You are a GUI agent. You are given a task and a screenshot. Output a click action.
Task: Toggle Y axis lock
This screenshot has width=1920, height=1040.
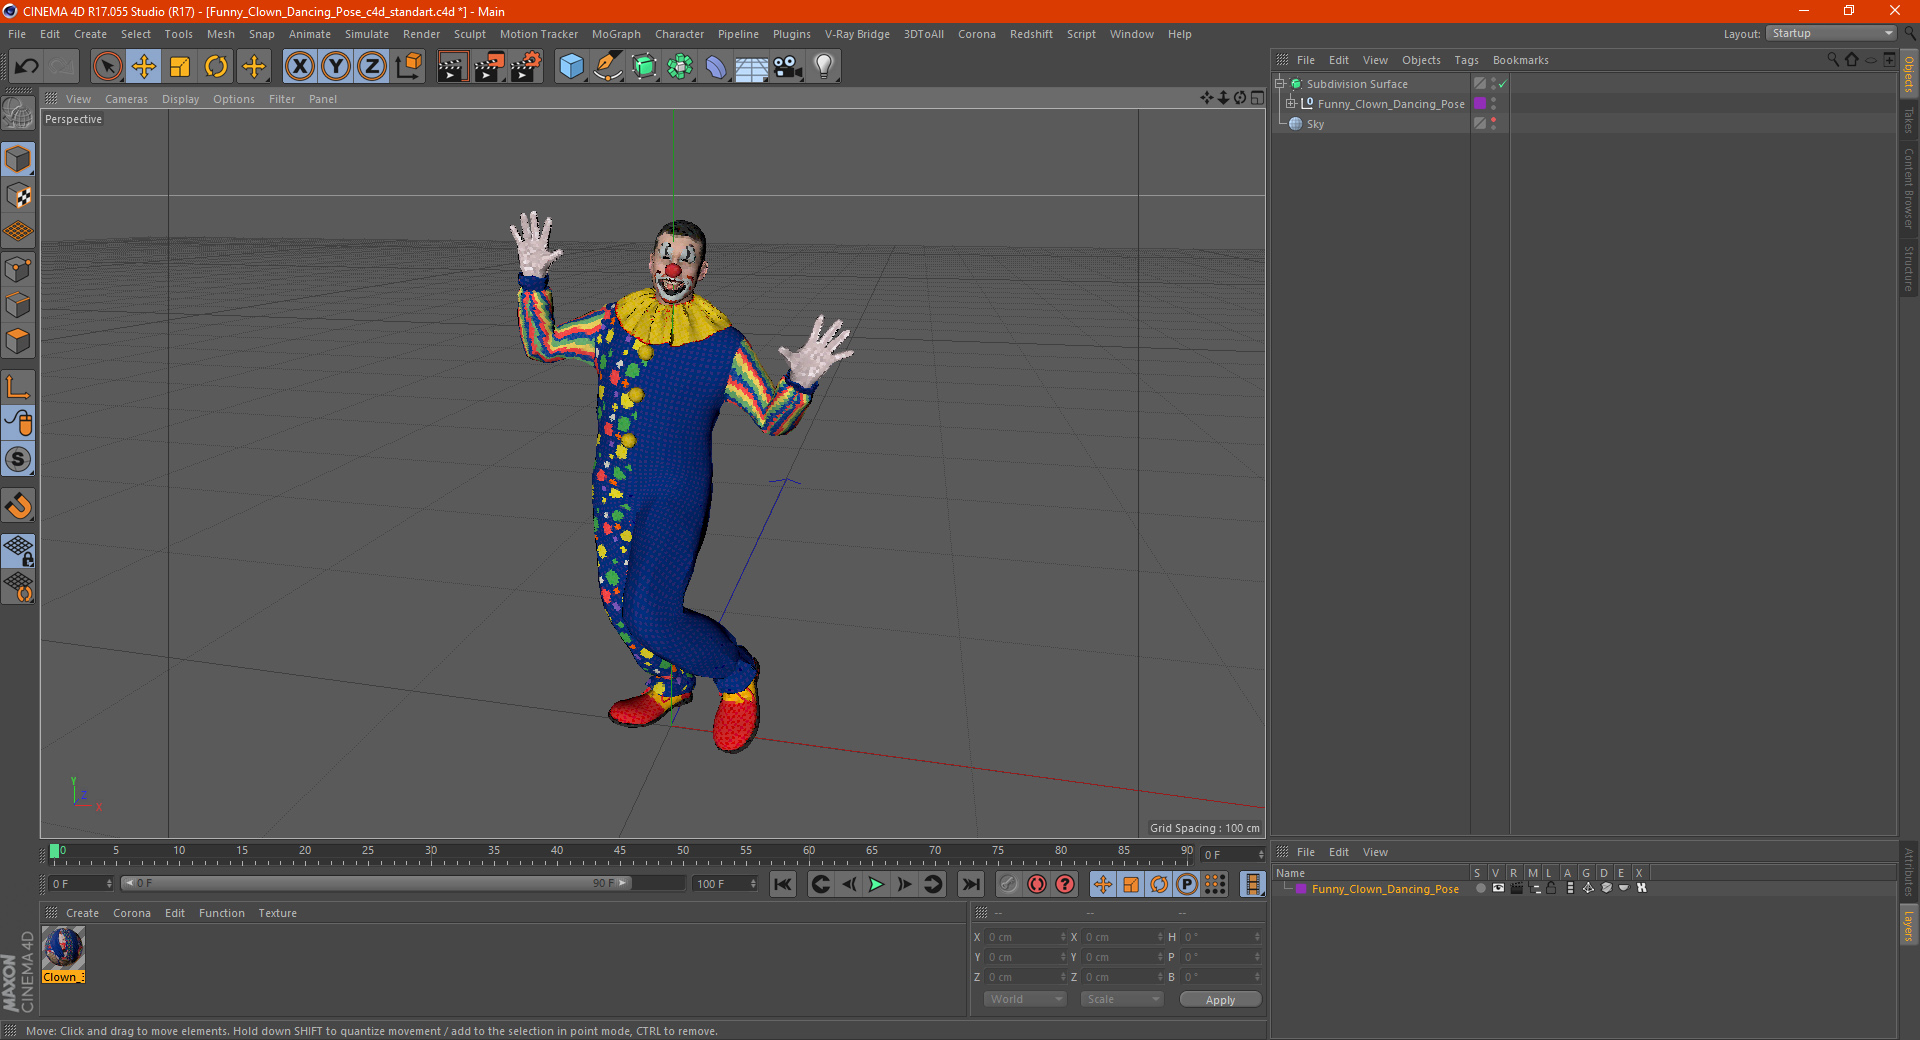336,67
